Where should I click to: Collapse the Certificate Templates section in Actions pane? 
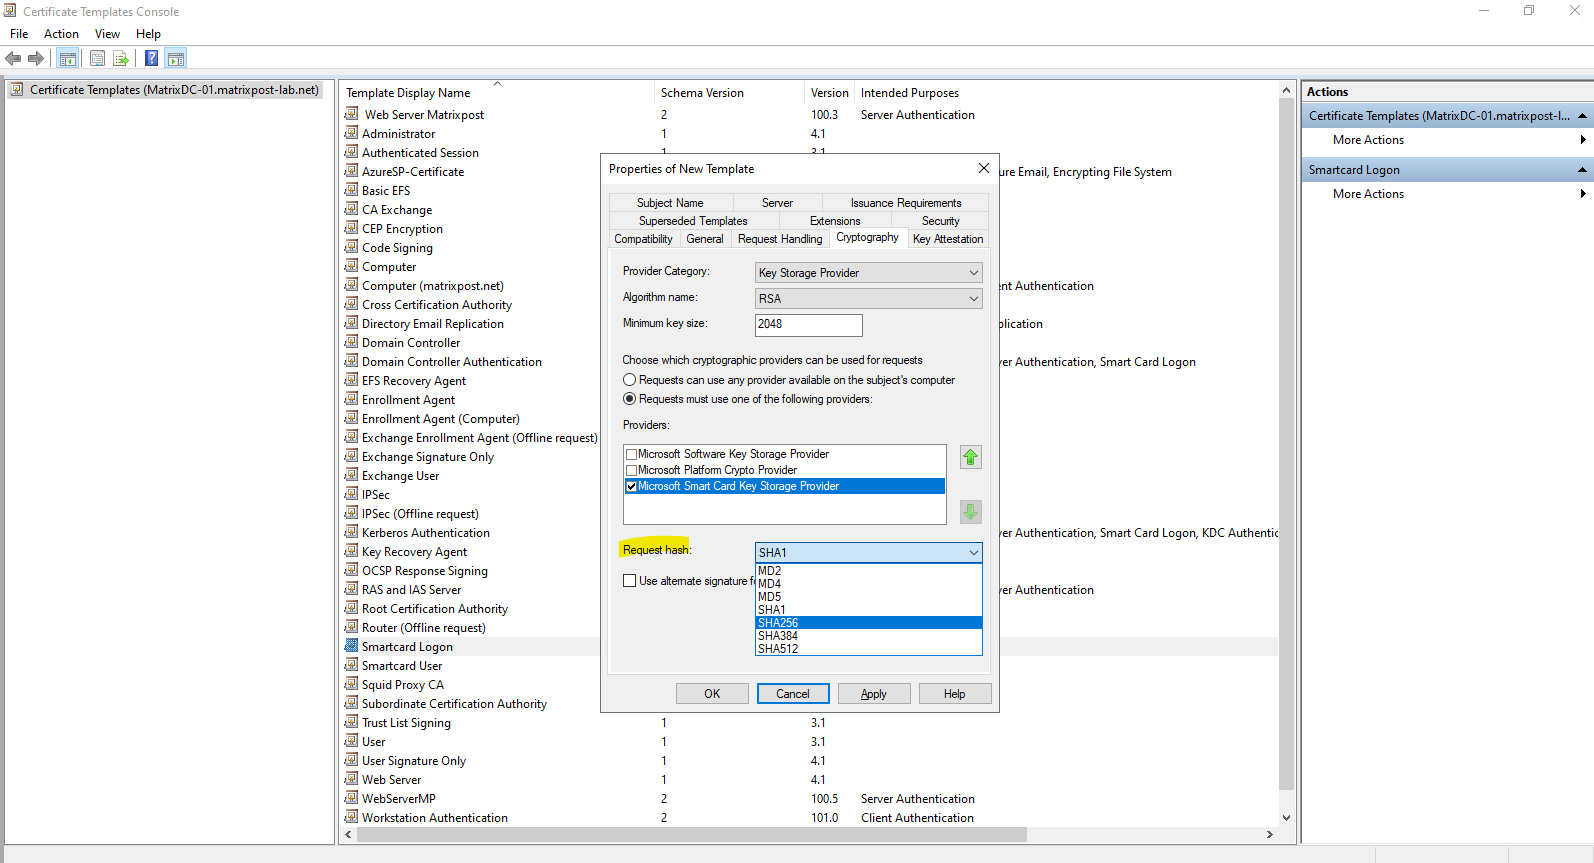pos(1582,116)
